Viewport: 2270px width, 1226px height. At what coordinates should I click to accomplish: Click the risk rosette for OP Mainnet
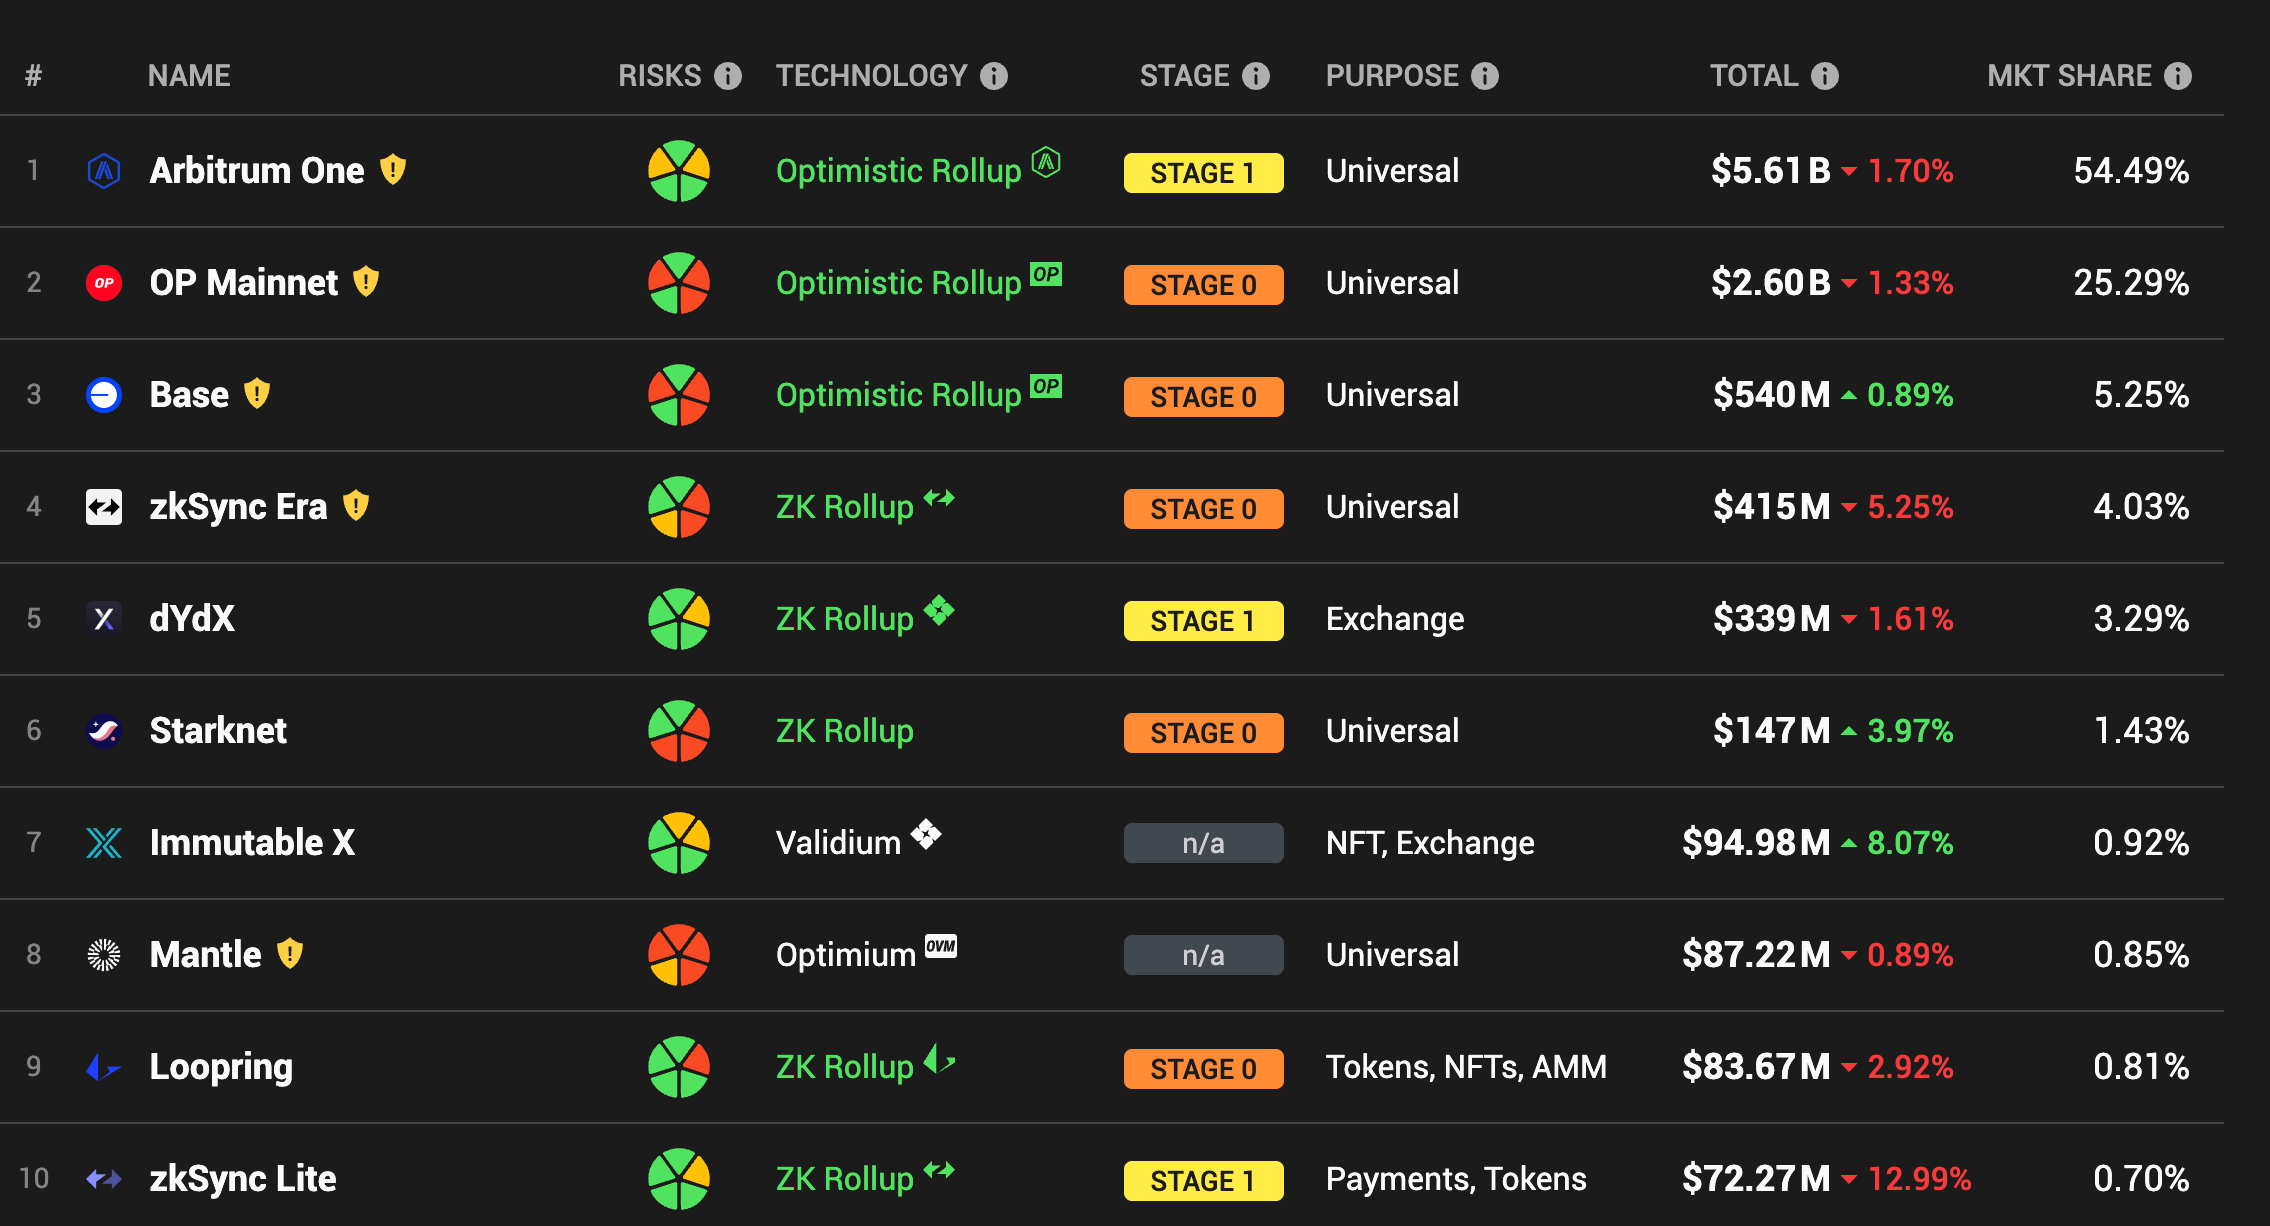point(679,283)
